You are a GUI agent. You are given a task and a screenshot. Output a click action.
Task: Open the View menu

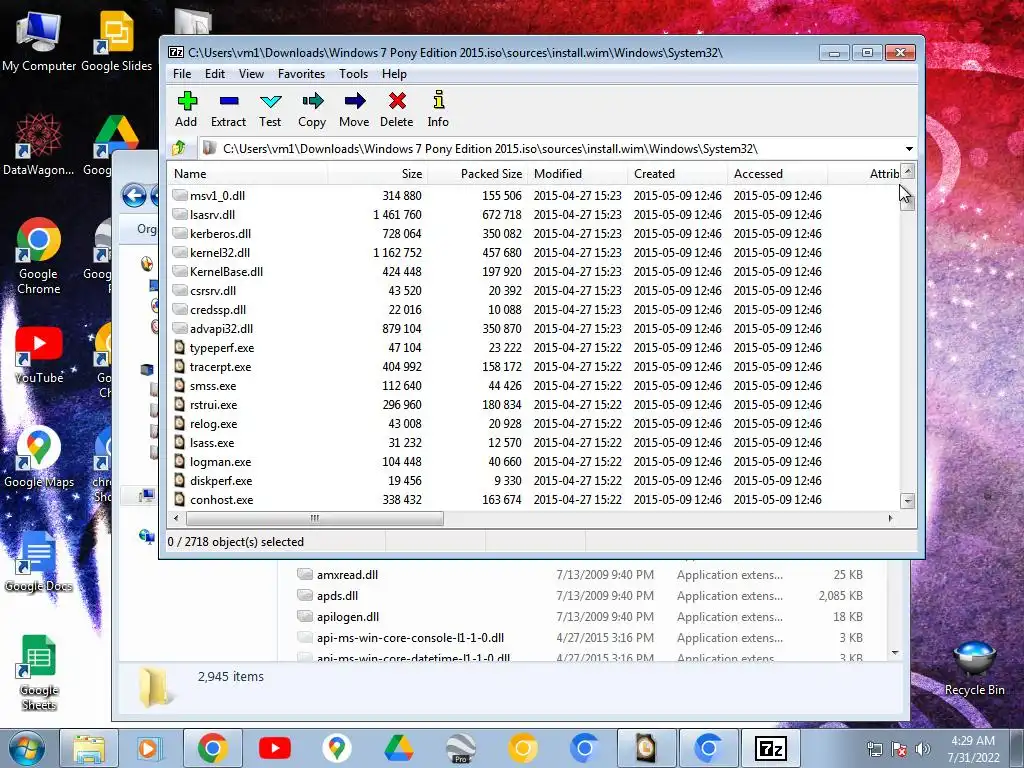point(251,74)
